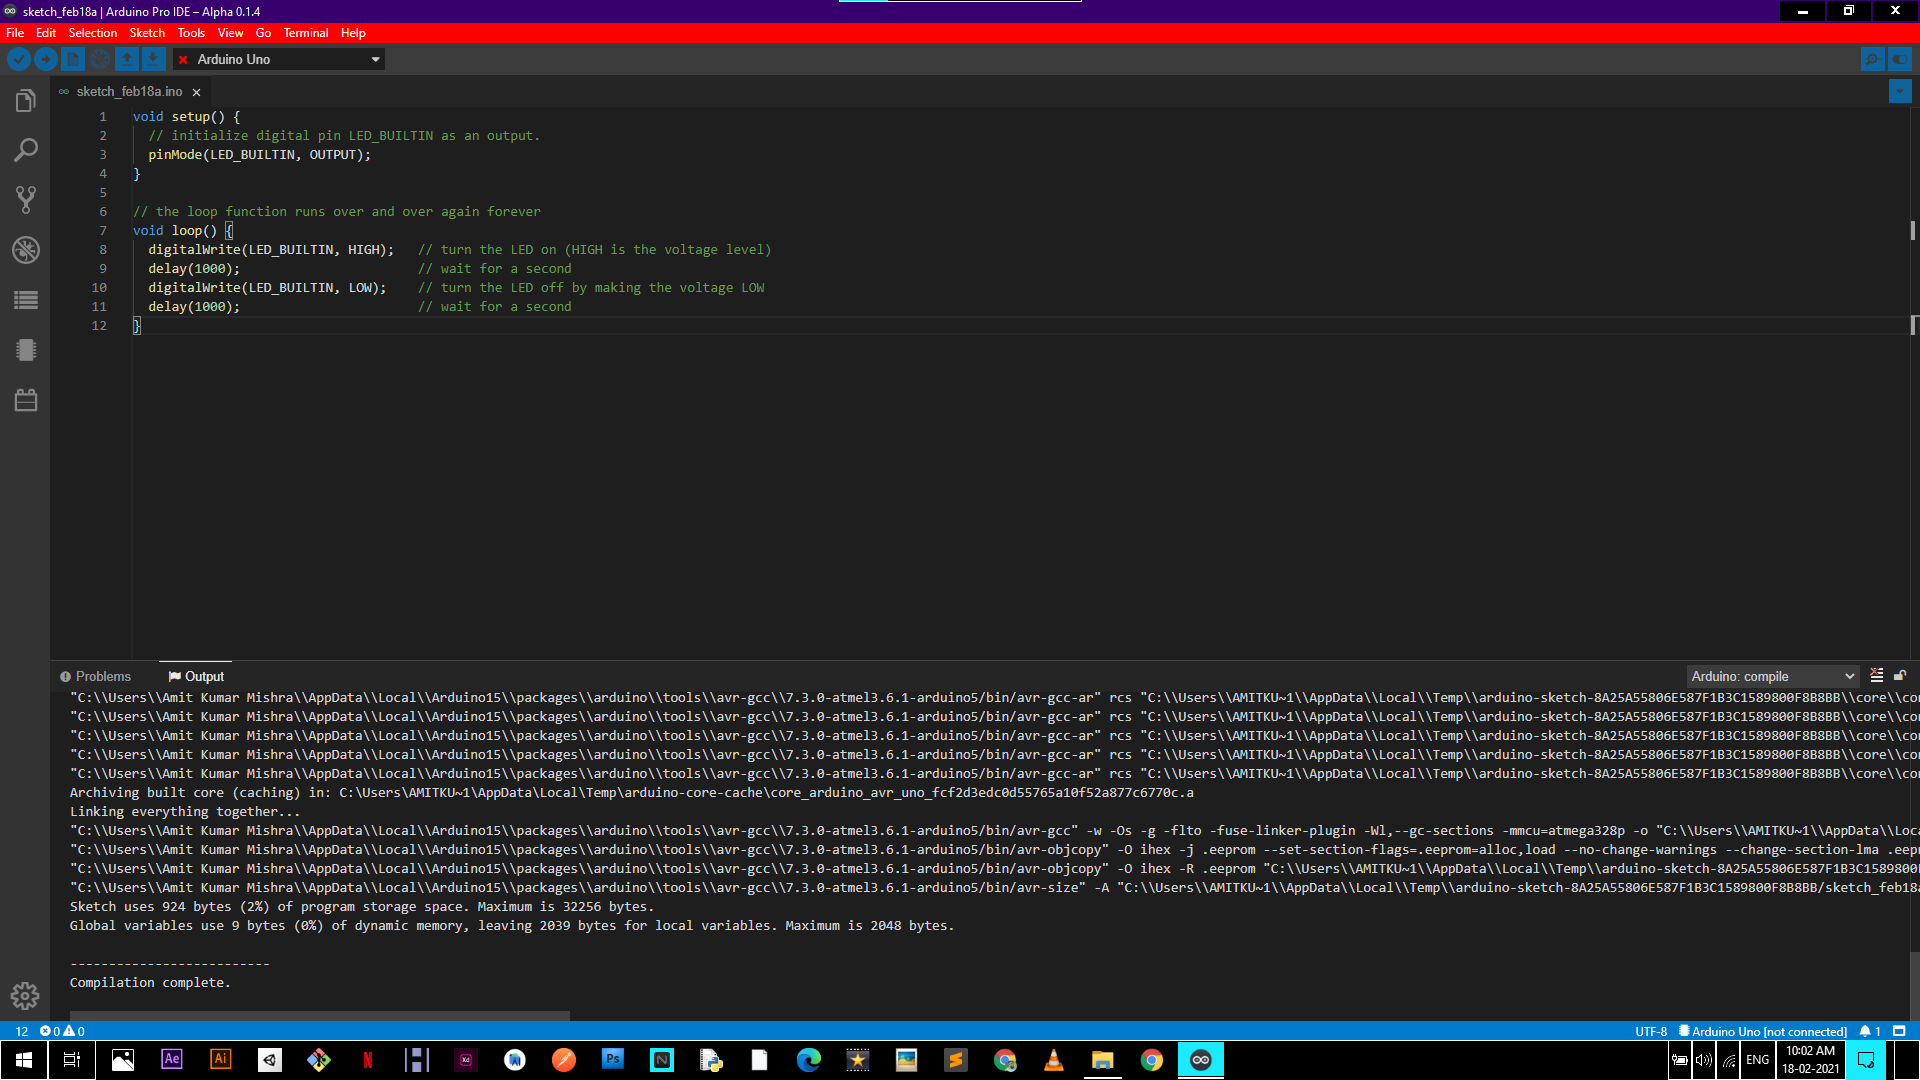Click the Open sketch up-arrow button

coord(126,59)
